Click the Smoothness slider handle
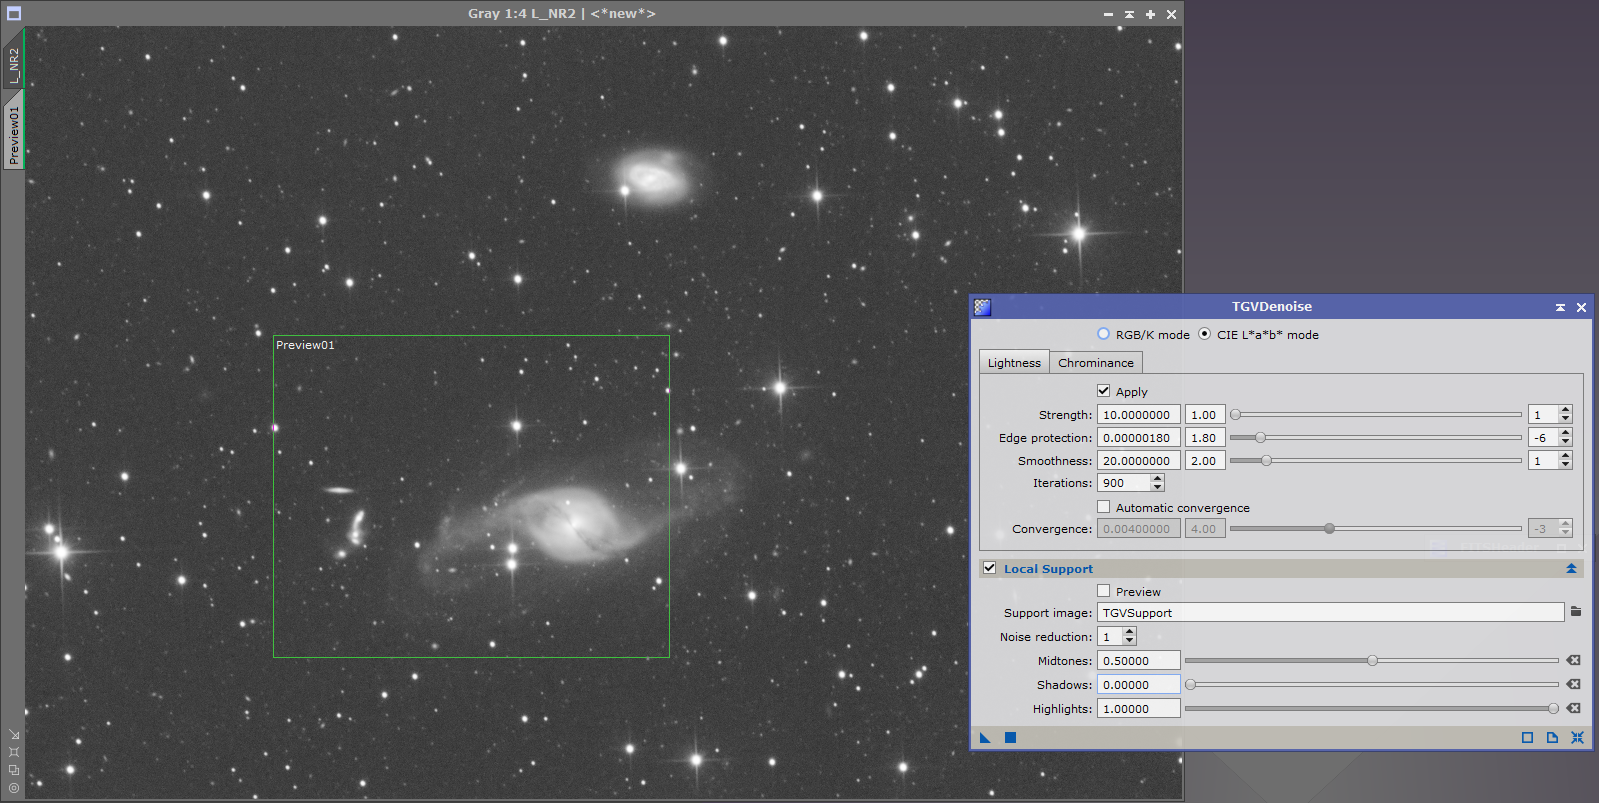The height and width of the screenshot is (803, 1599). point(1266,461)
